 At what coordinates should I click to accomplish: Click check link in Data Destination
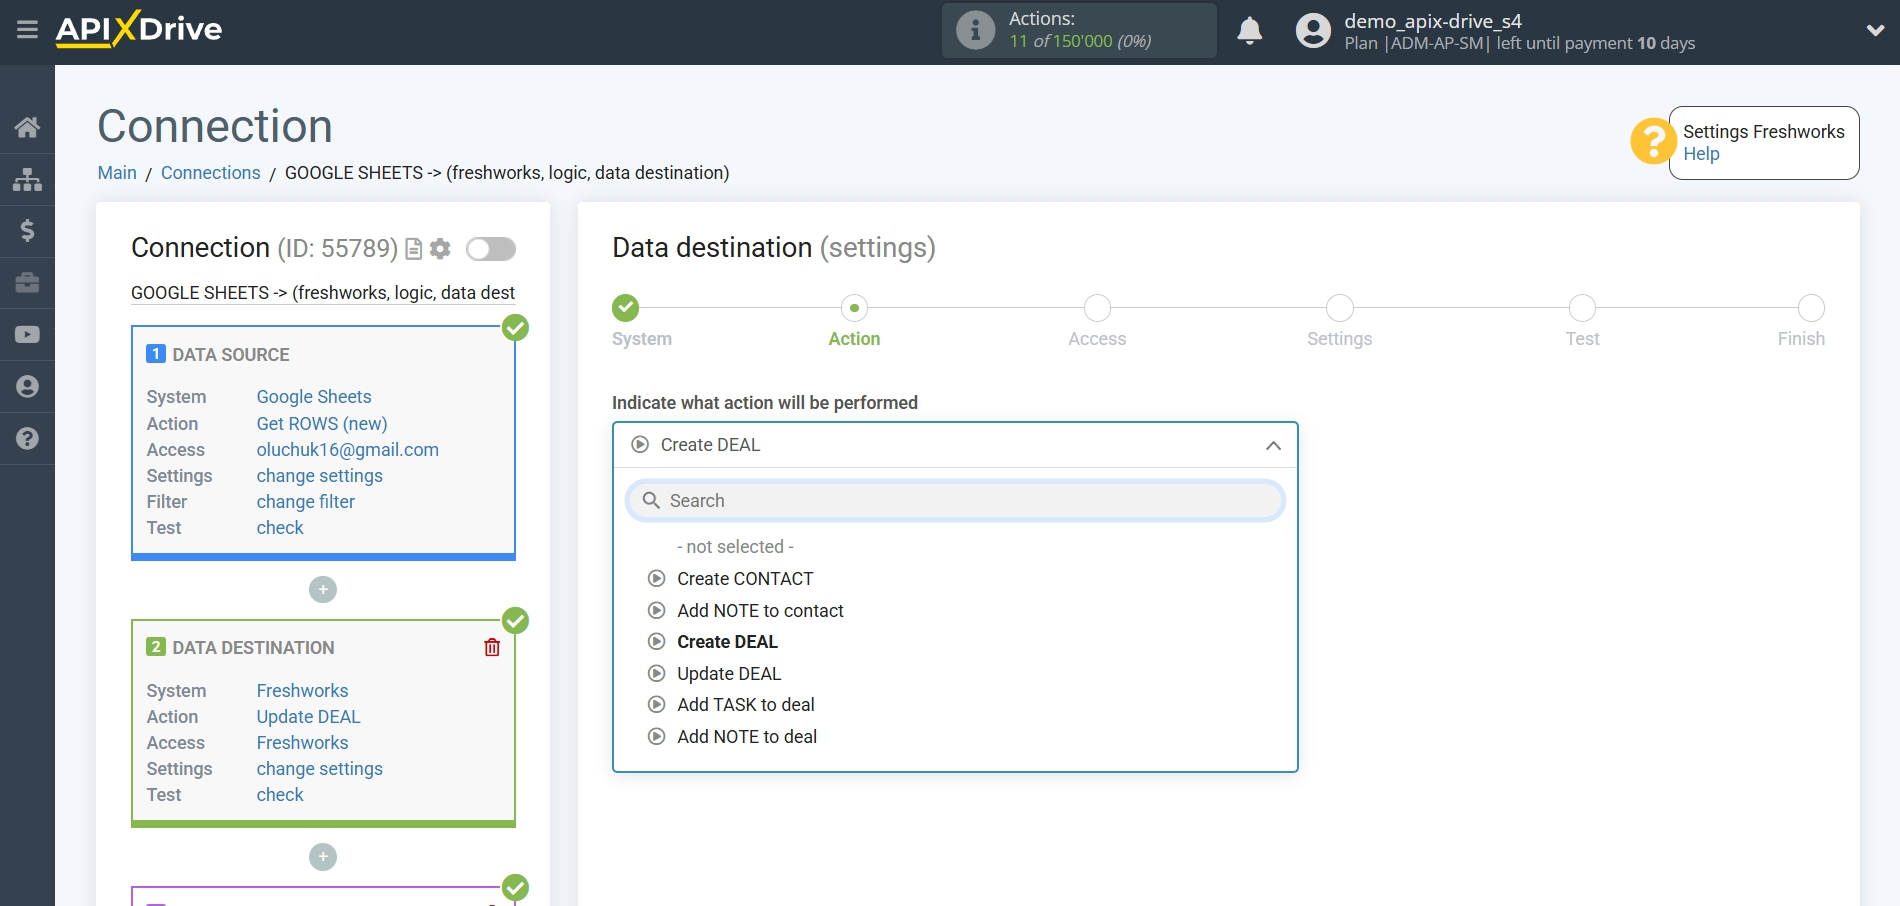tap(280, 795)
